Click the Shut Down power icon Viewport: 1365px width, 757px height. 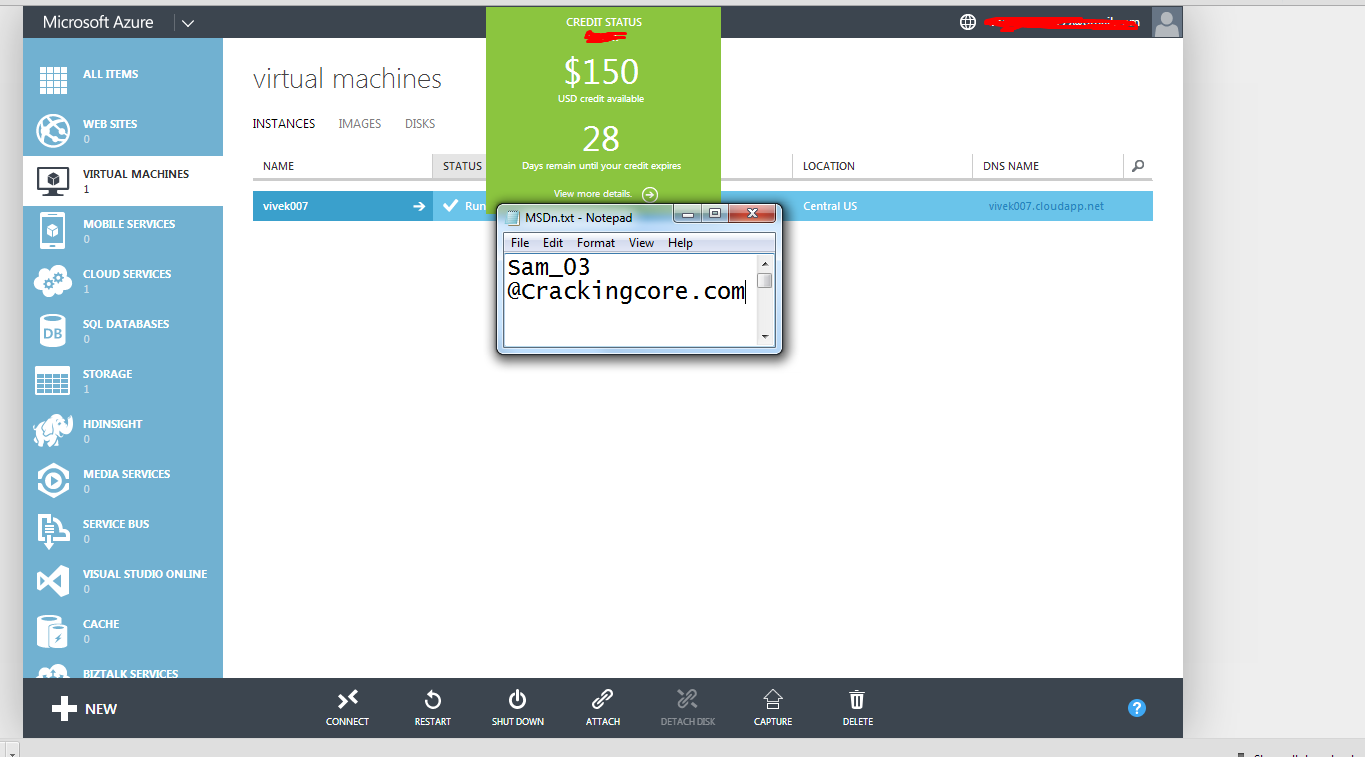click(x=518, y=699)
